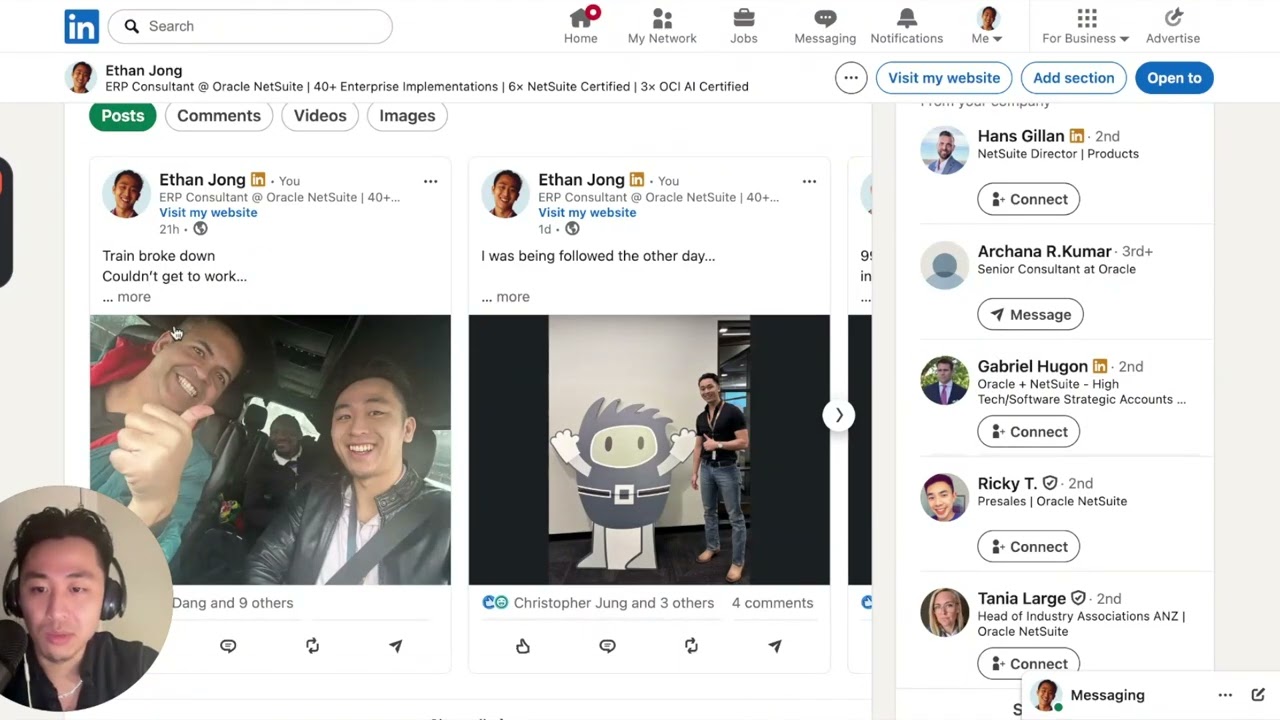Message Archana R.Kumar
Screen dimensions: 1280x720
[x=1030, y=314]
